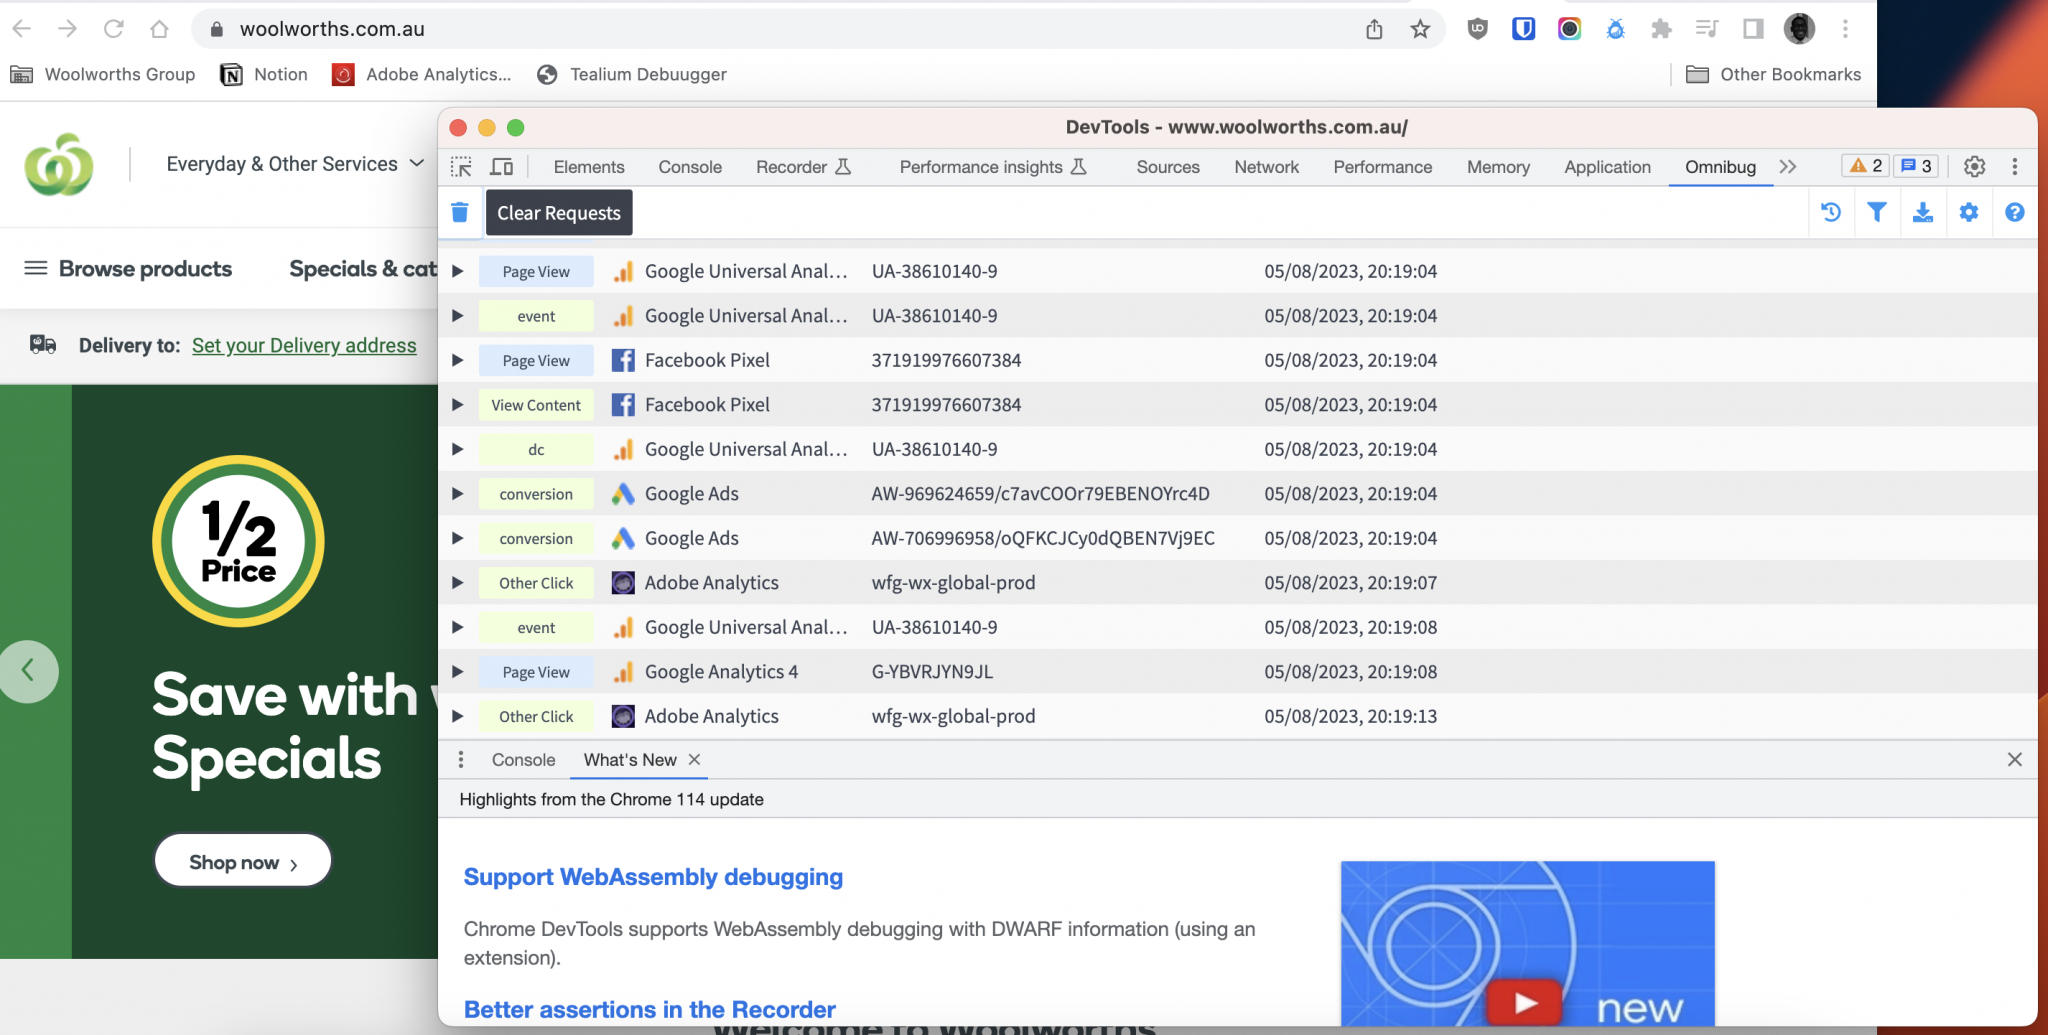The height and width of the screenshot is (1035, 2048).
Task: Switch to the Network tab
Action: (1266, 167)
